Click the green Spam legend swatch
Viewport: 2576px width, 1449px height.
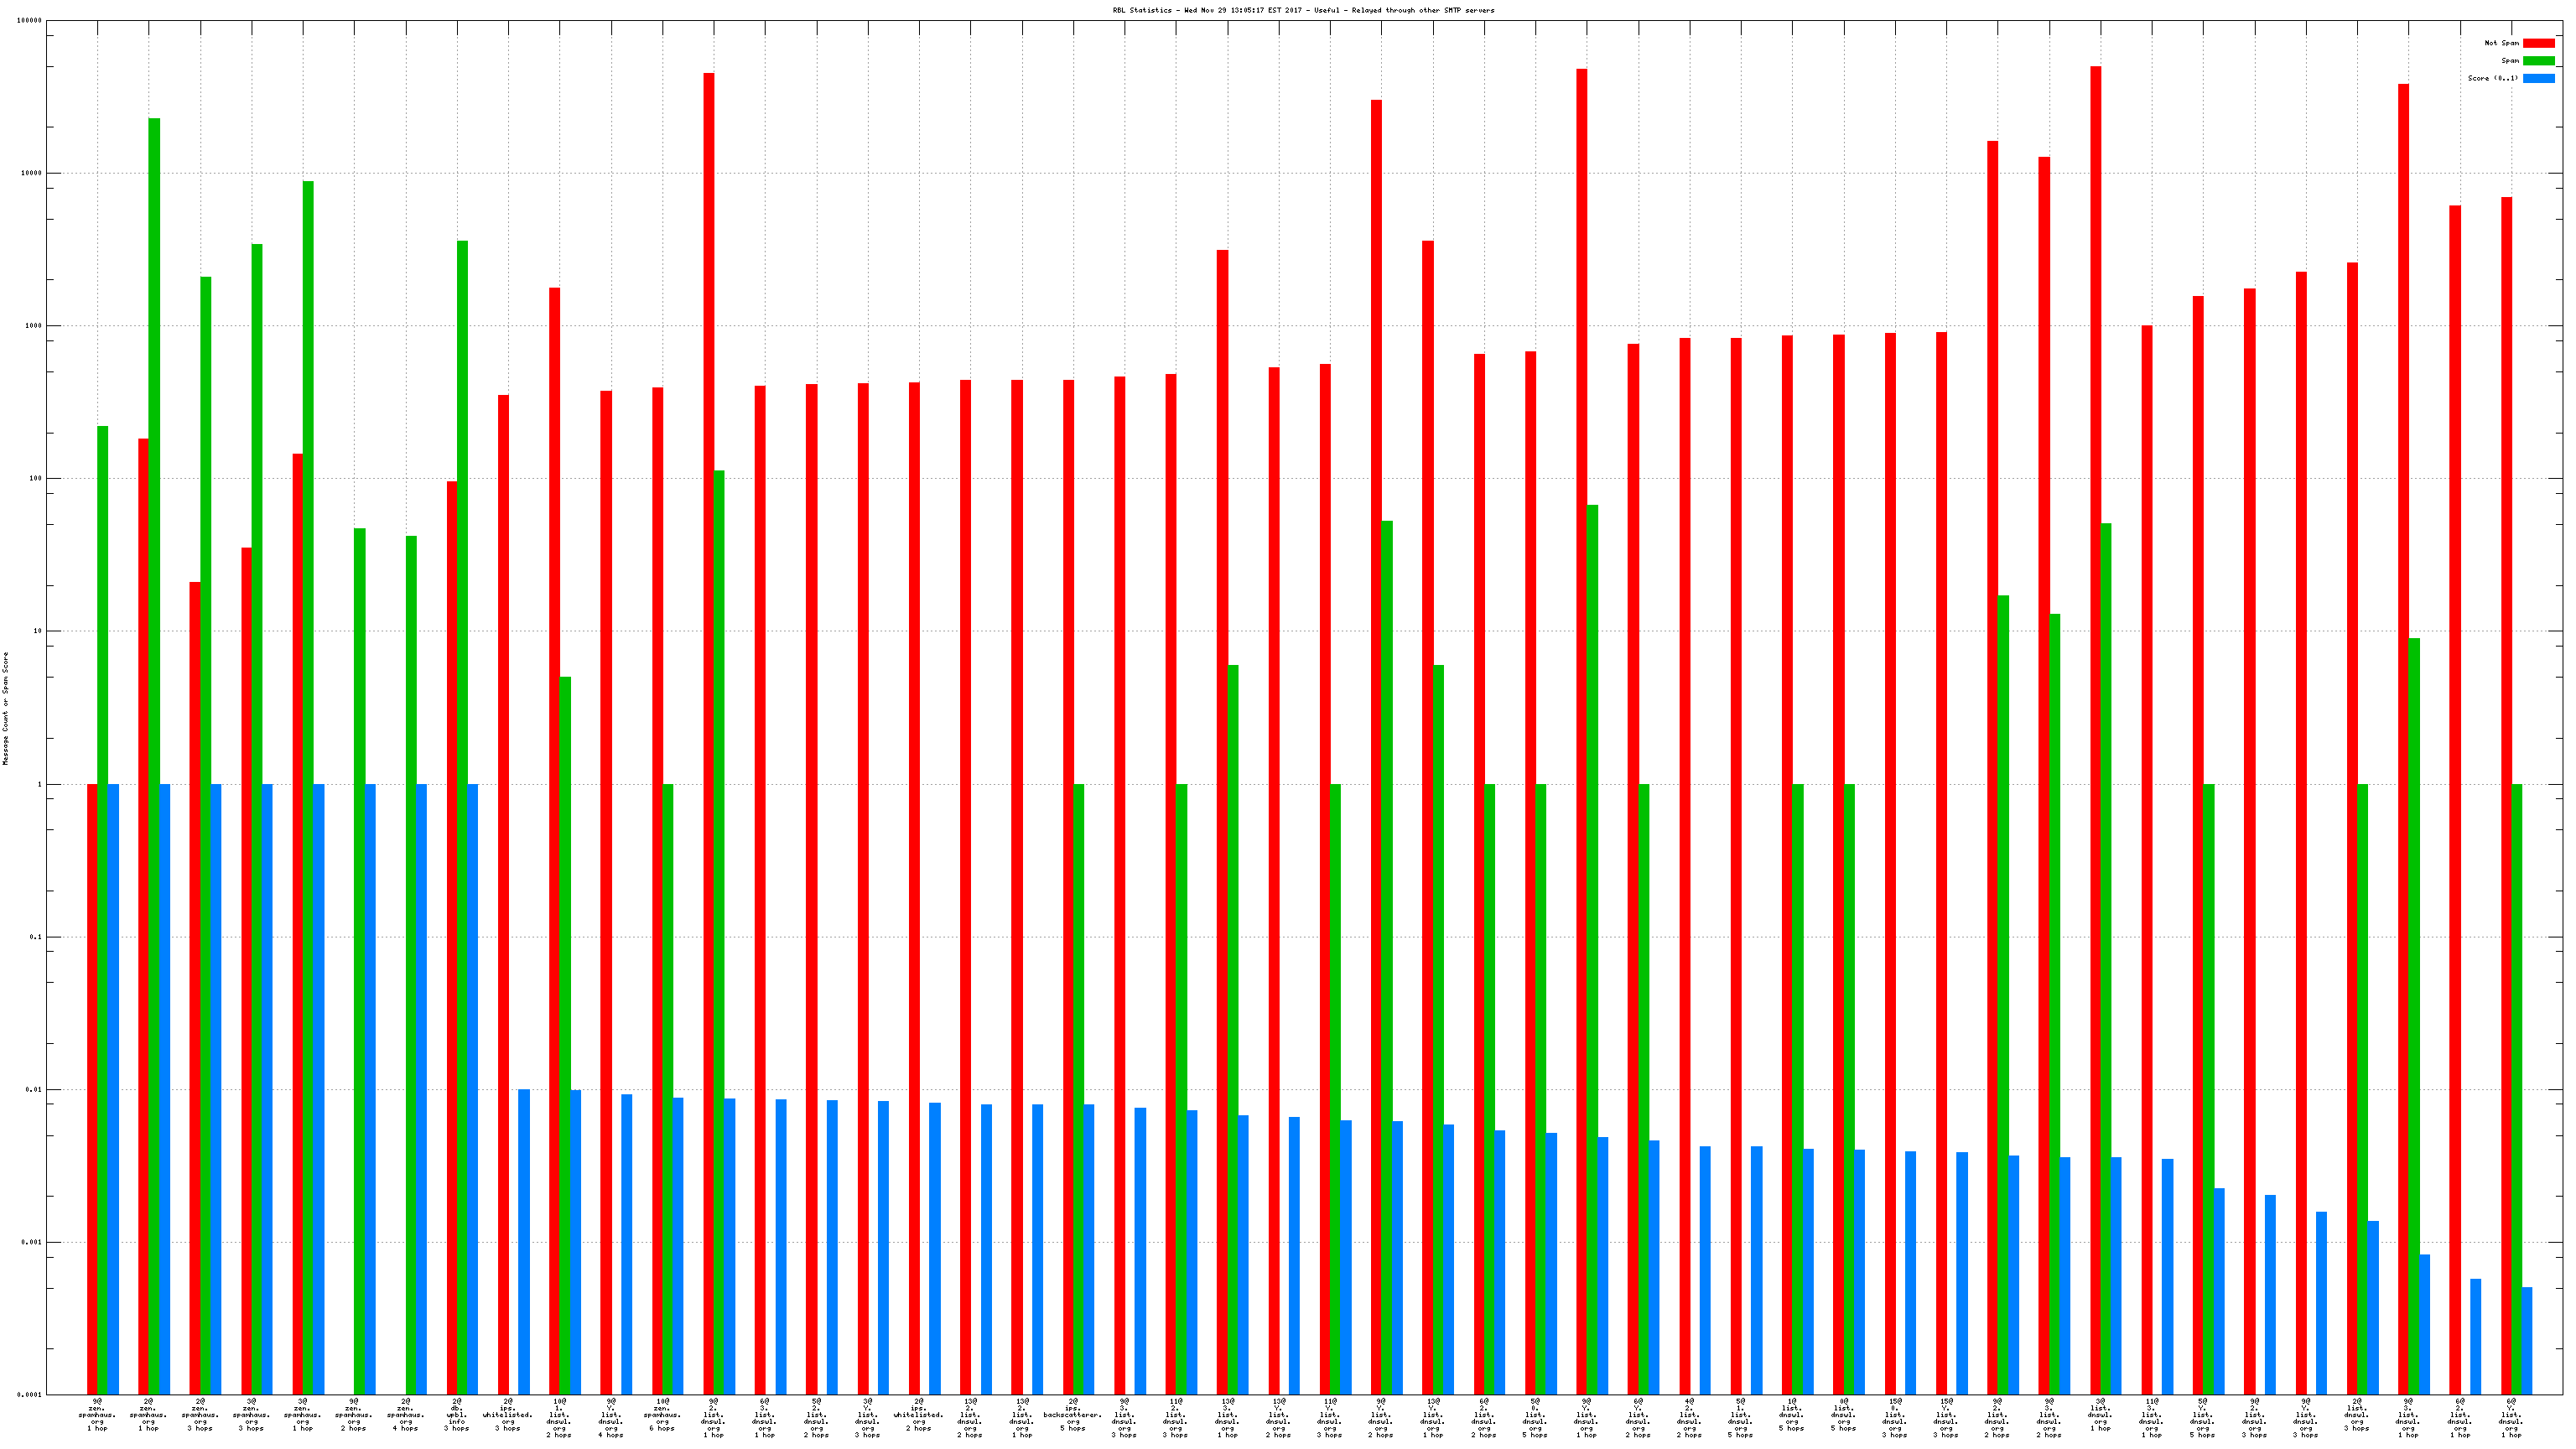coord(2538,61)
